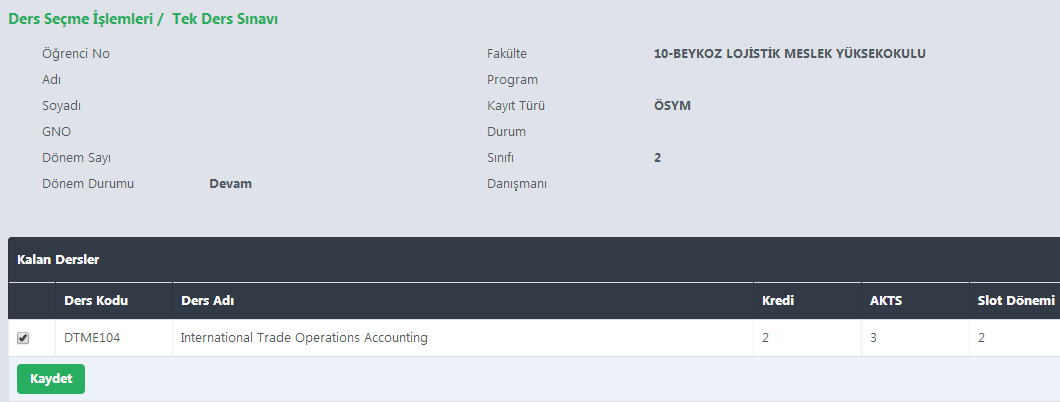The image size is (1060, 402).
Task: Click the ÖSYM registration type value
Action: click(672, 106)
